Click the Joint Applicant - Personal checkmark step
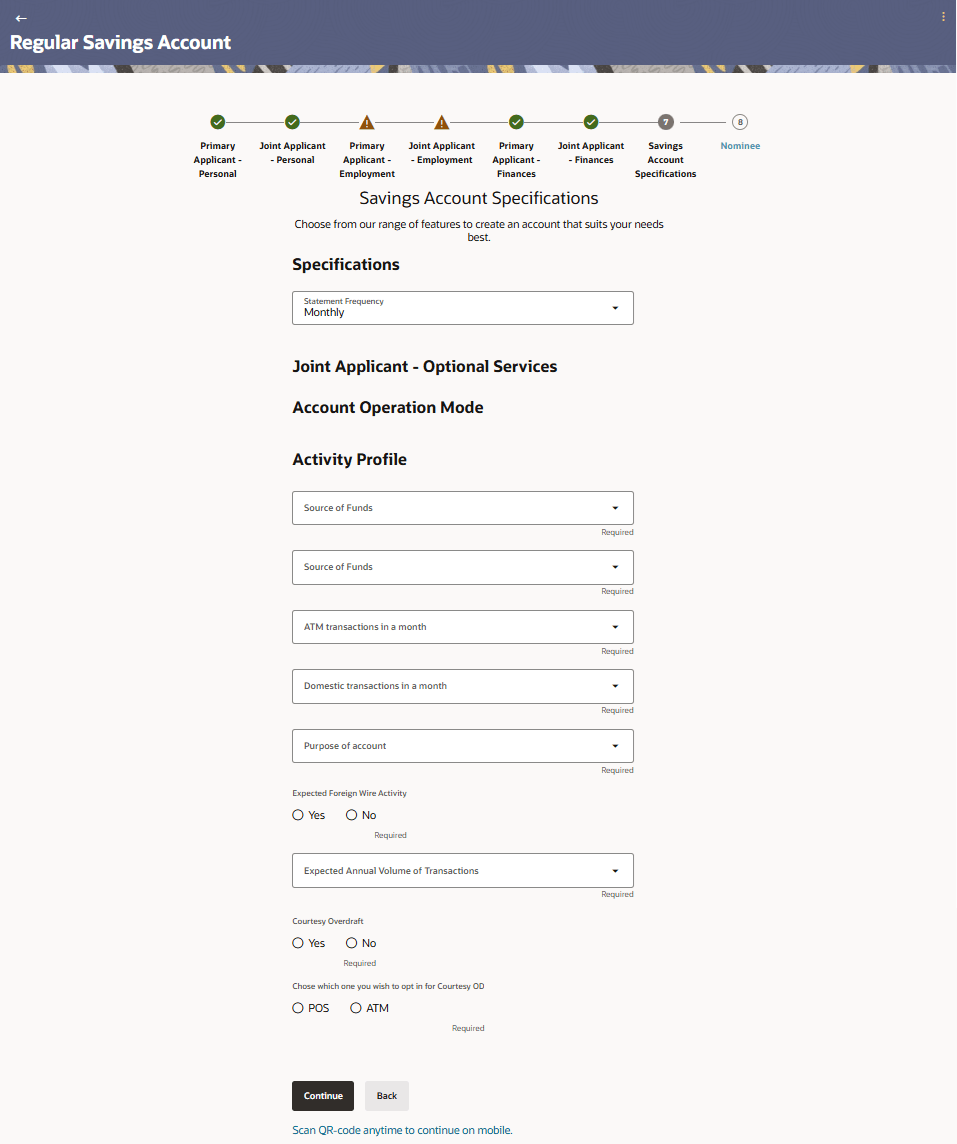957x1144 pixels. [292, 122]
